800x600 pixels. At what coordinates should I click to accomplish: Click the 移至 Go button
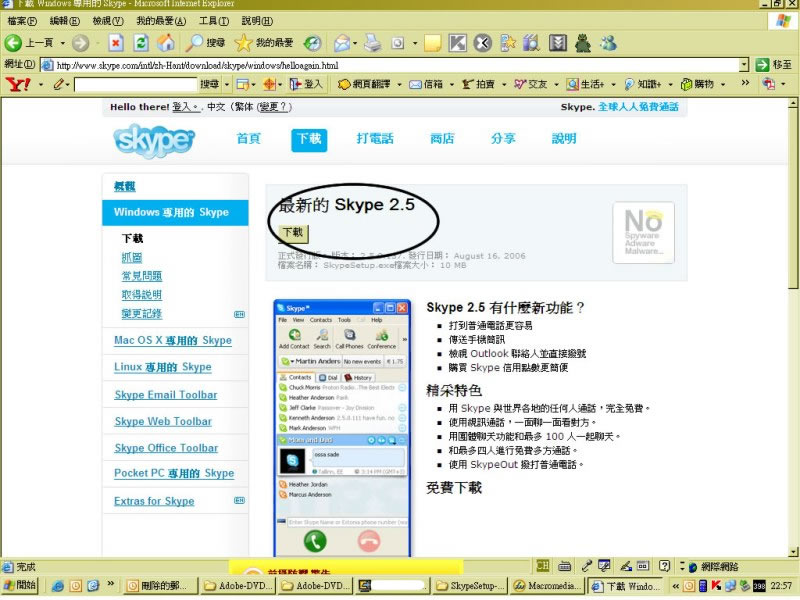pos(774,65)
